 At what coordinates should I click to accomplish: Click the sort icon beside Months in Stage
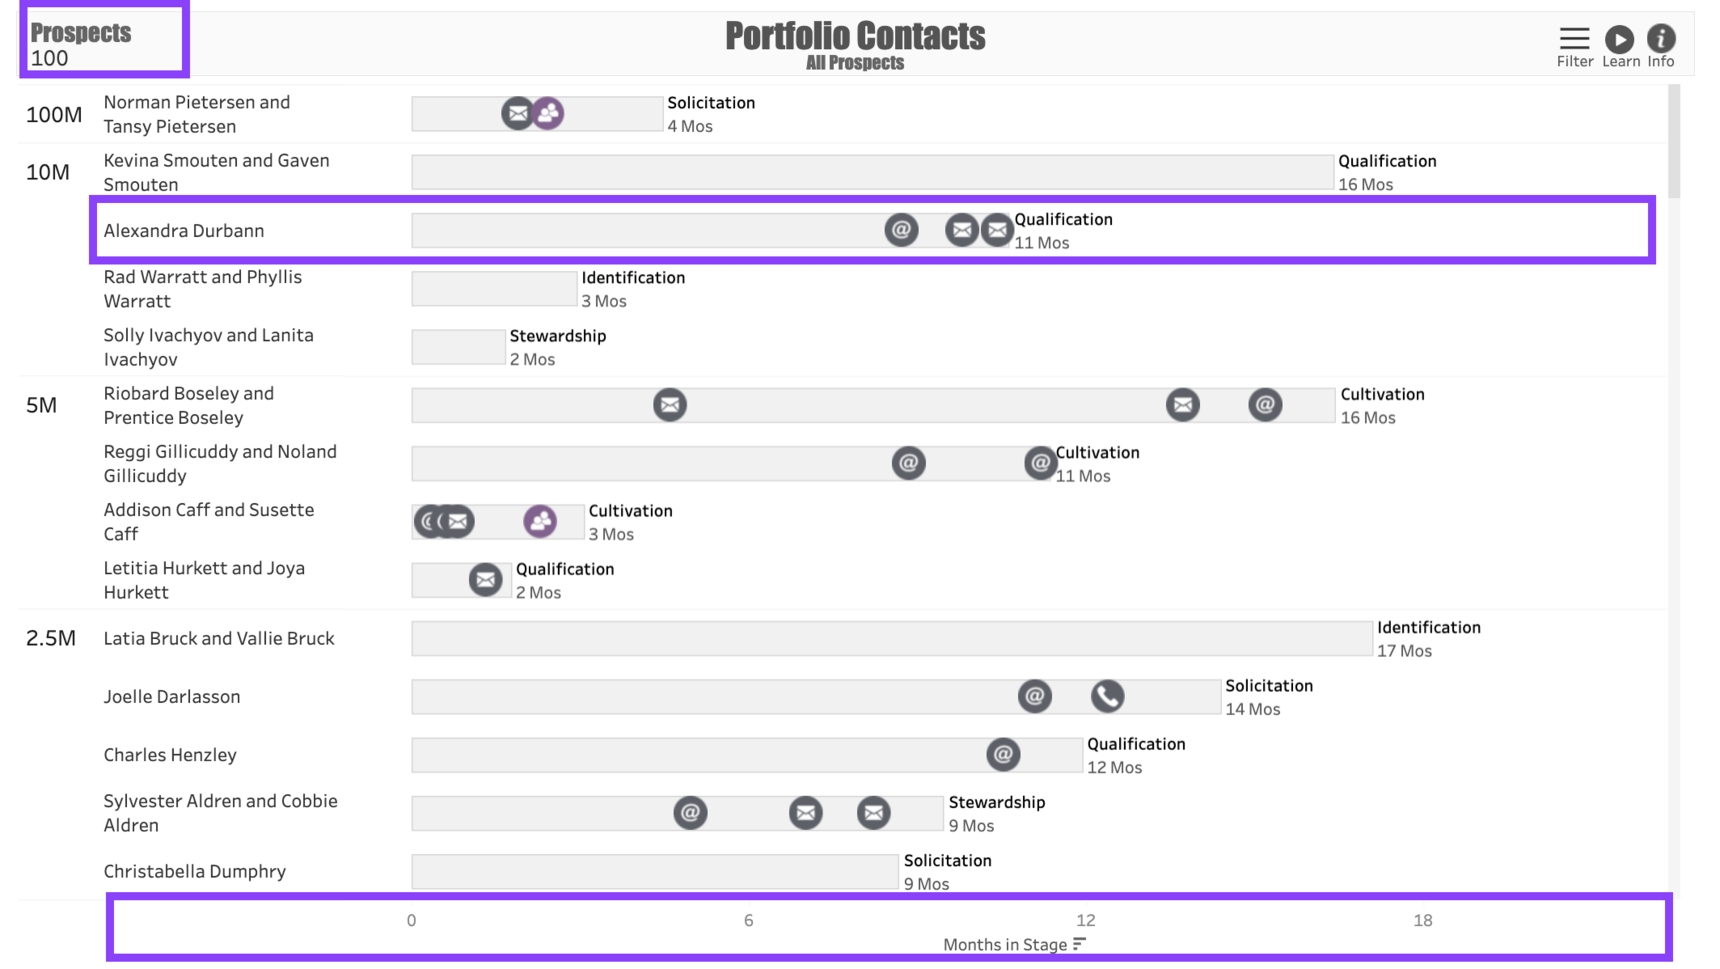[1080, 944]
